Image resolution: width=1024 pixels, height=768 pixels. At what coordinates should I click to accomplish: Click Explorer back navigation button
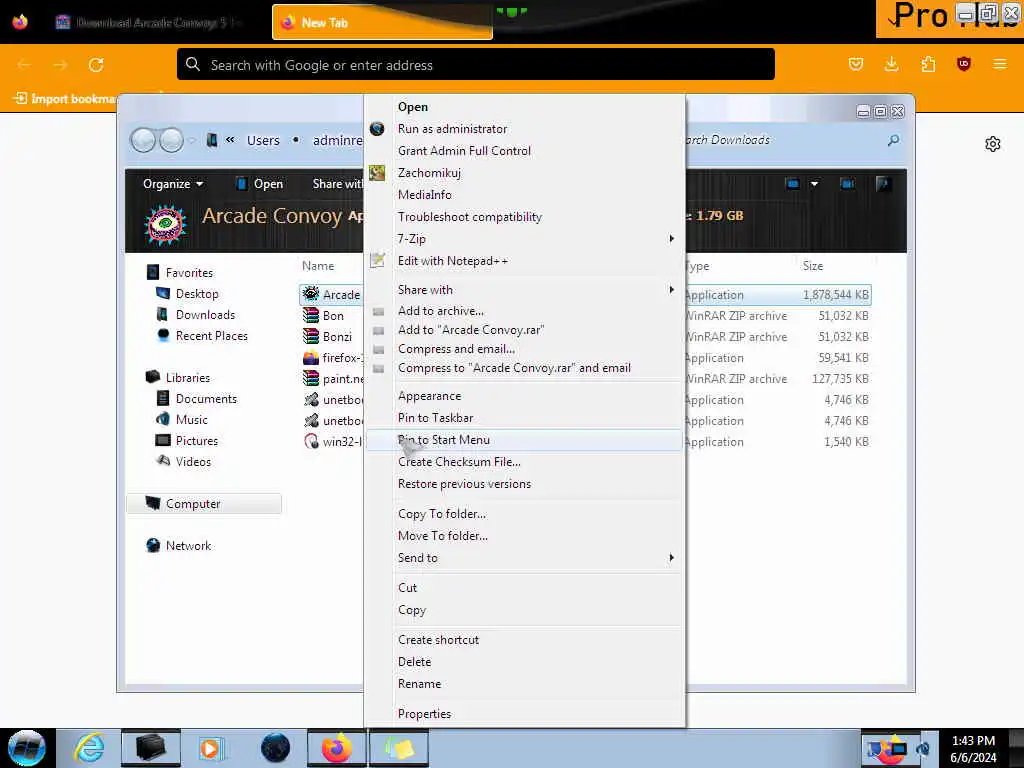click(143, 140)
